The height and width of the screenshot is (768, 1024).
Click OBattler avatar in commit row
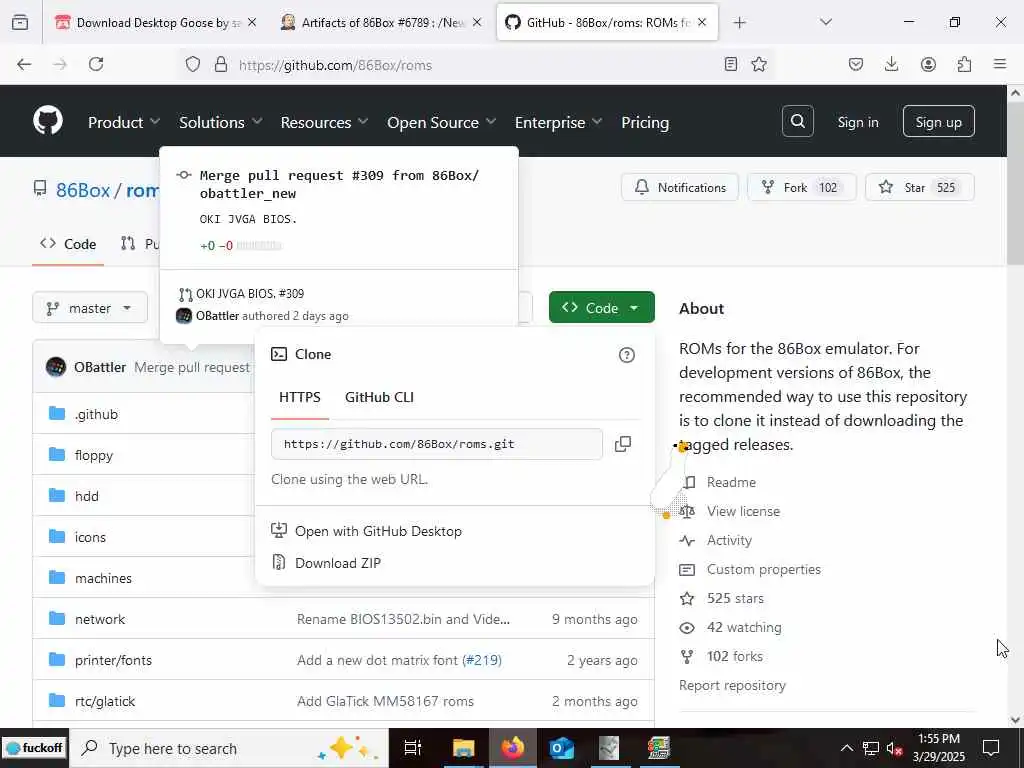click(x=56, y=367)
